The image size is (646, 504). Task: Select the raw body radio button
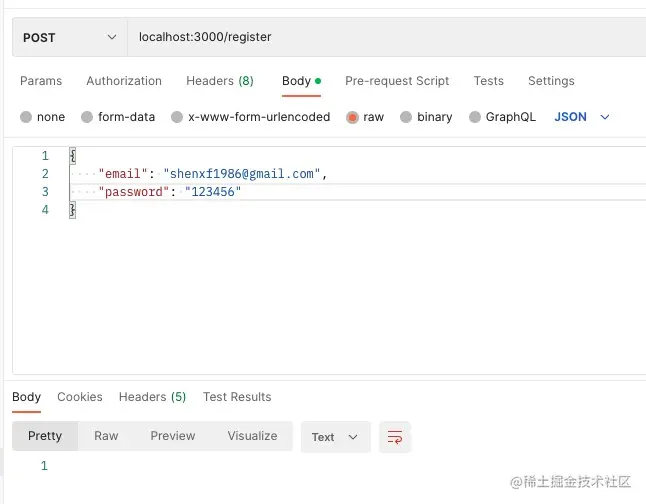point(352,117)
